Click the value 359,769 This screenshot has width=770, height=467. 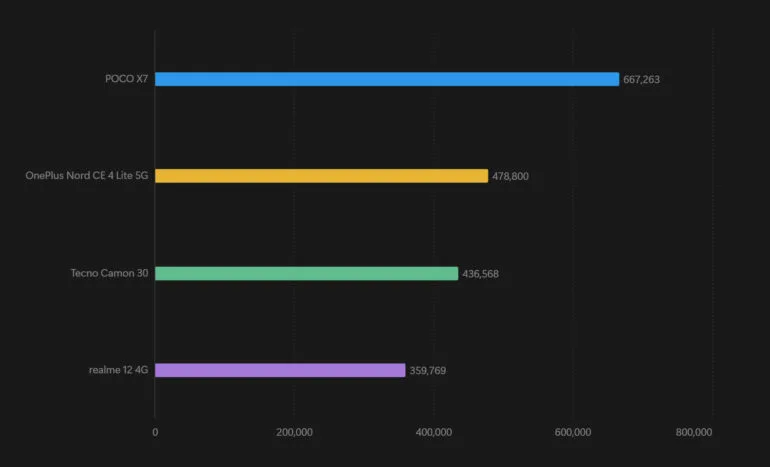click(x=428, y=371)
